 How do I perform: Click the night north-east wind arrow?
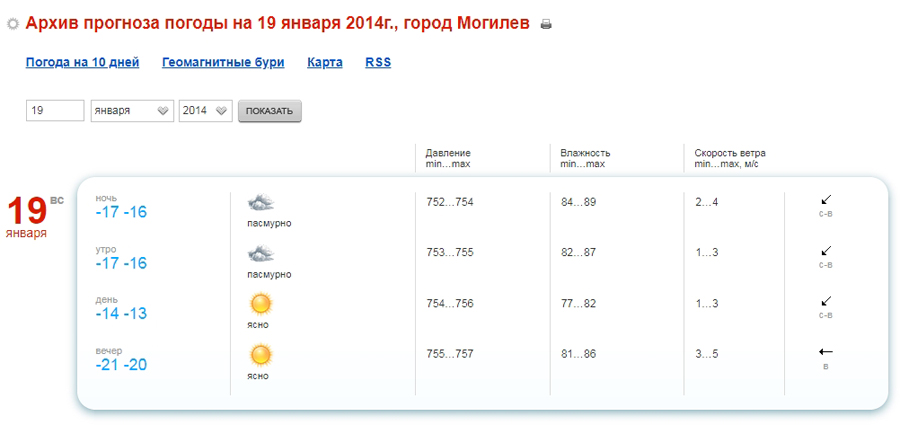coord(826,200)
